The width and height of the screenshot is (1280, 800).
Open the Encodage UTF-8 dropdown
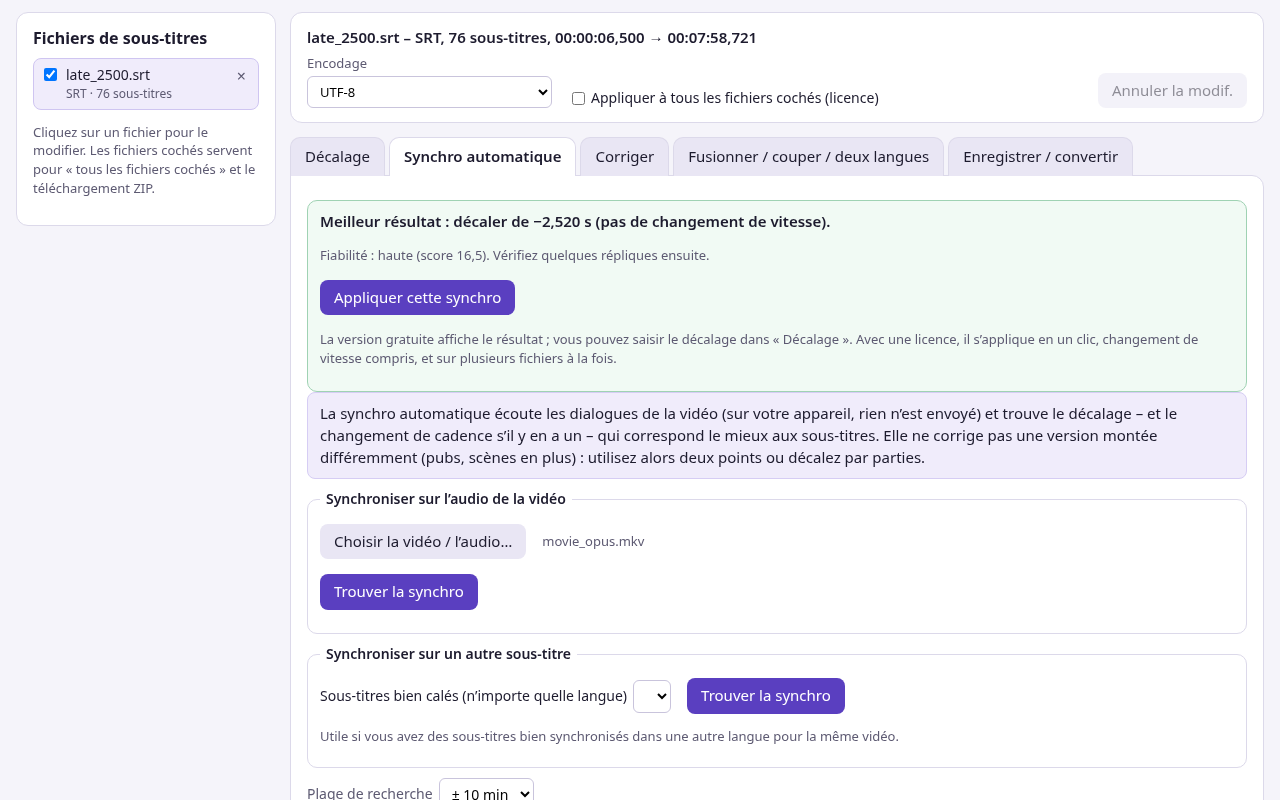tap(429, 92)
